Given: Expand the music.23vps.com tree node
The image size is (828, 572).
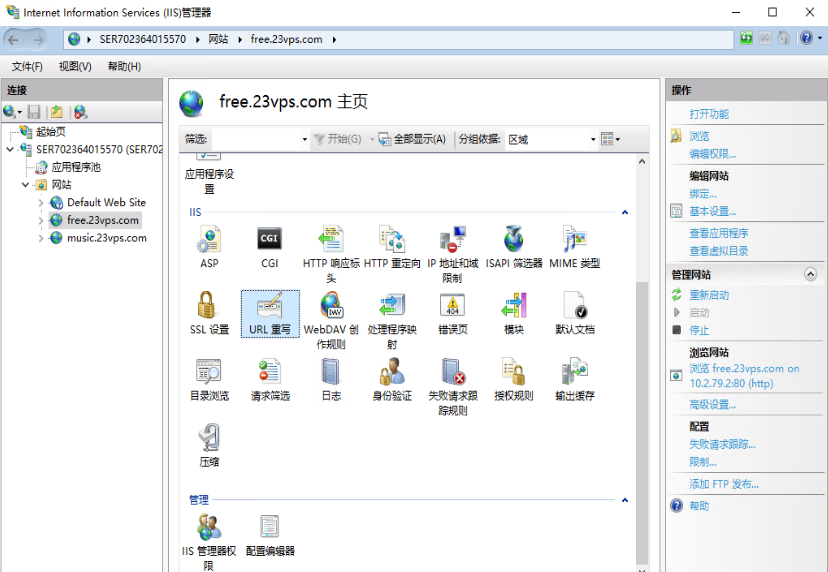Looking at the screenshot, I should tap(41, 238).
